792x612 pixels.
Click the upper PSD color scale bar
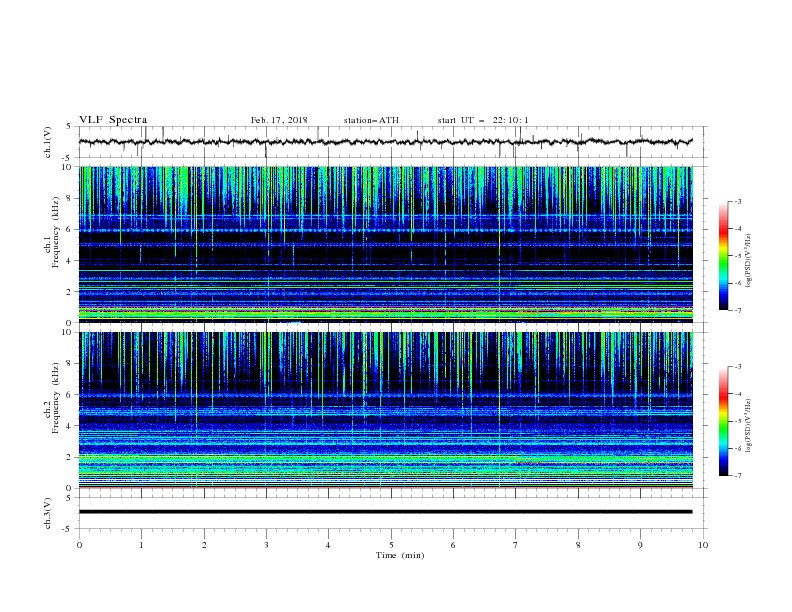point(724,256)
